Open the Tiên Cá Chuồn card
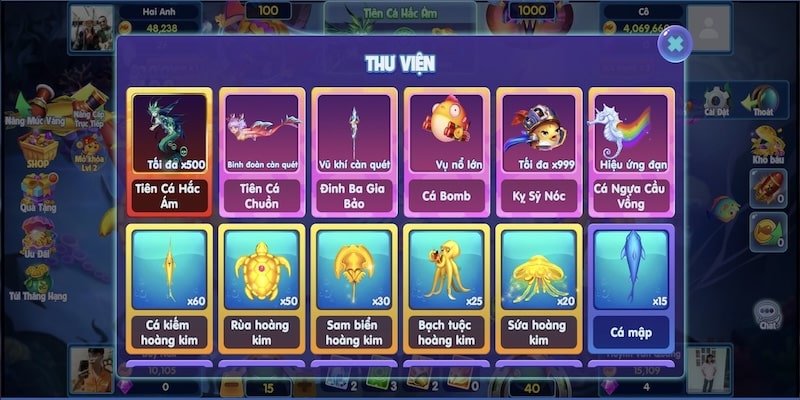This screenshot has height=400, width=800. (x=262, y=152)
